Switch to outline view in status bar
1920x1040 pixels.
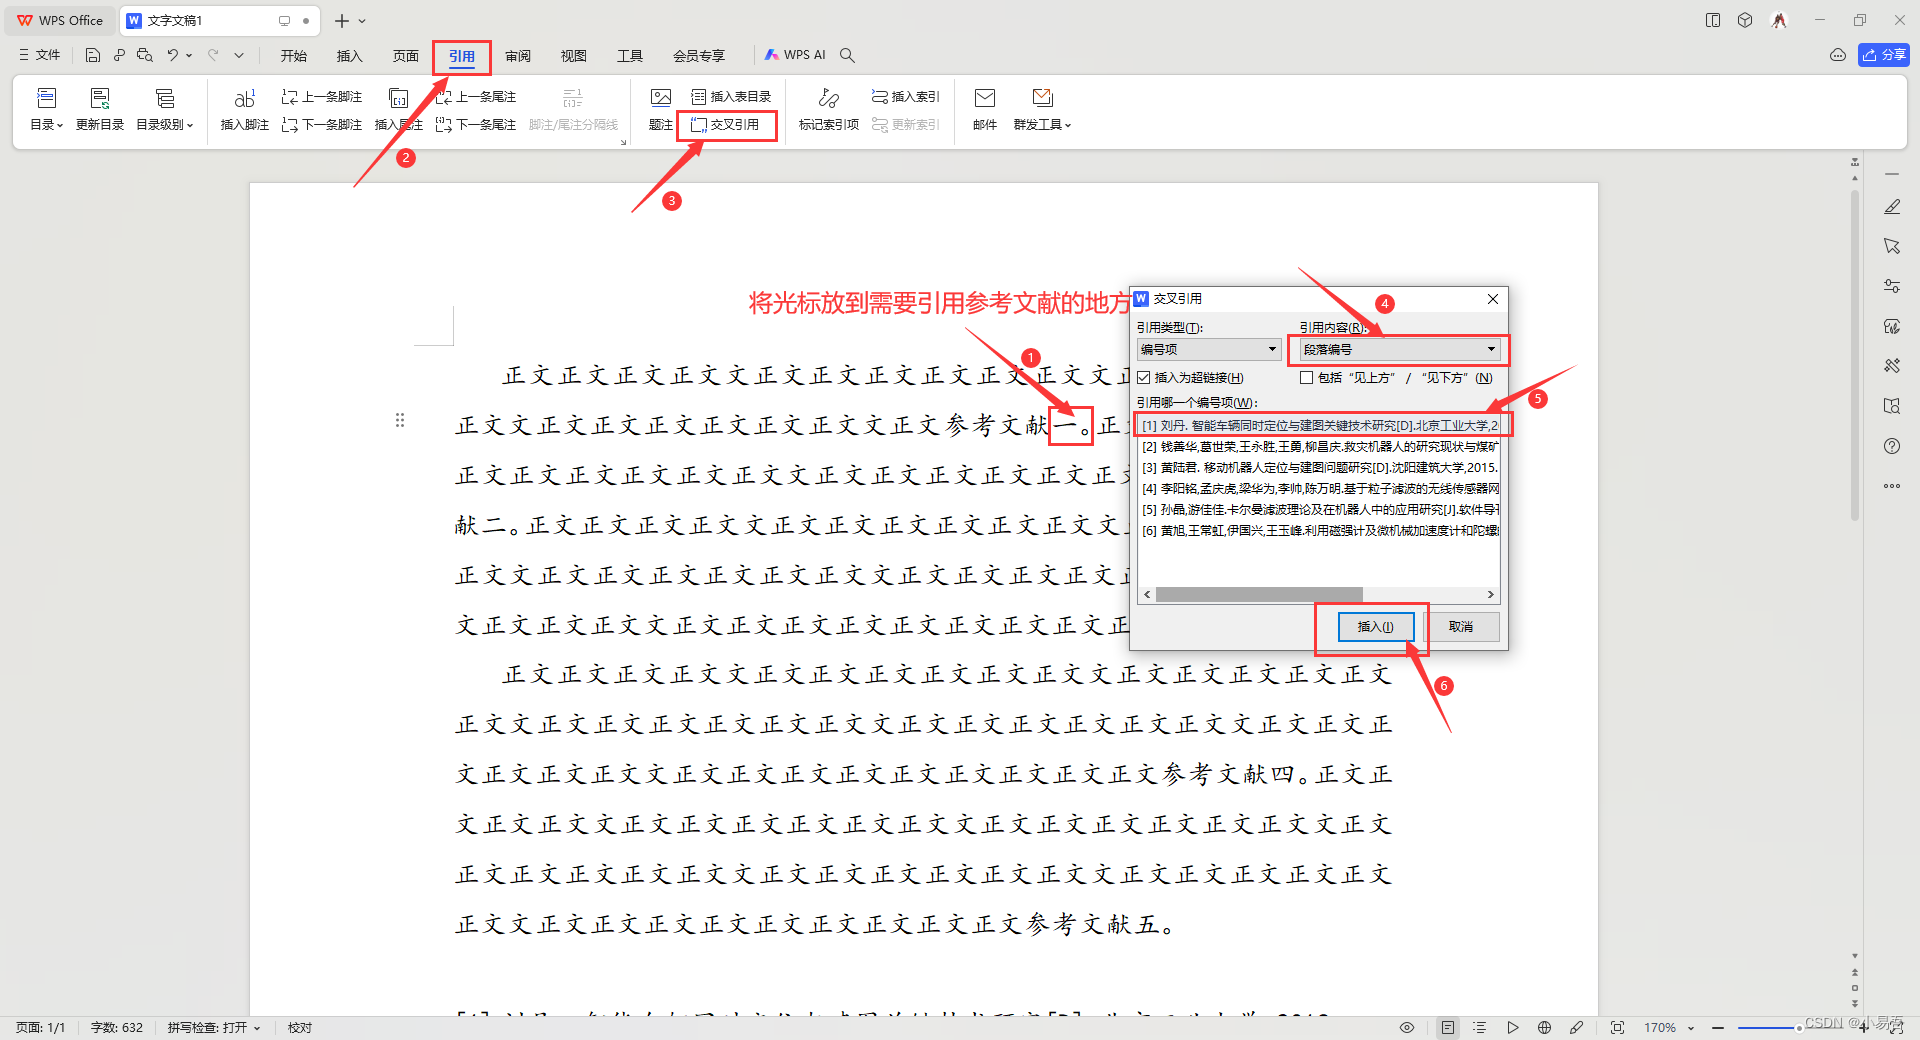[1480, 1027]
